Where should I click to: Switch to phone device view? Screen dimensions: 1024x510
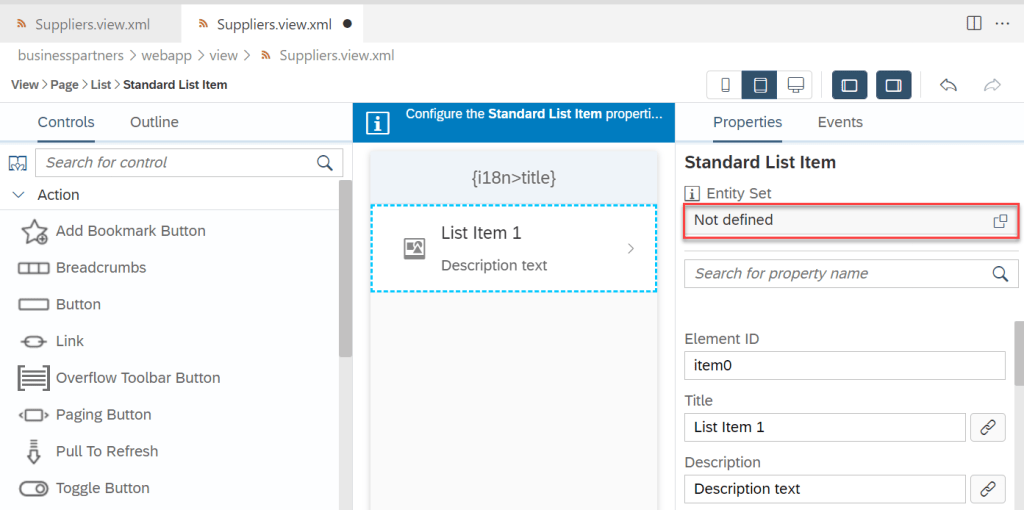click(725, 85)
